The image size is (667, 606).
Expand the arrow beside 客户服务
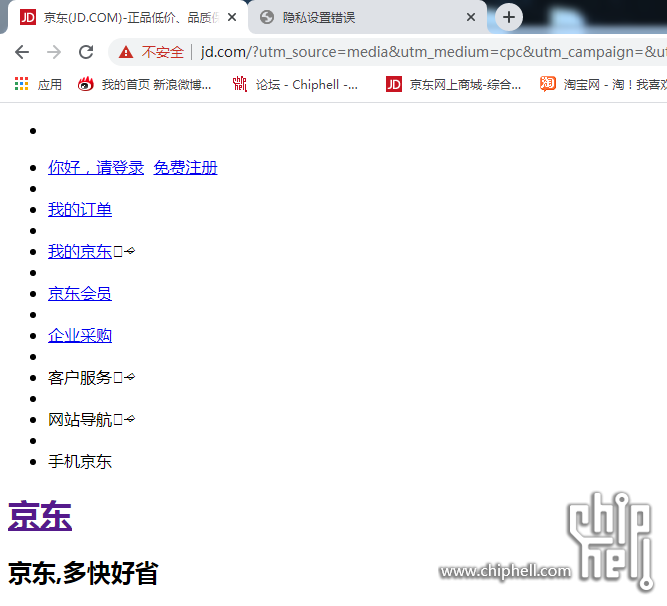click(x=130, y=377)
